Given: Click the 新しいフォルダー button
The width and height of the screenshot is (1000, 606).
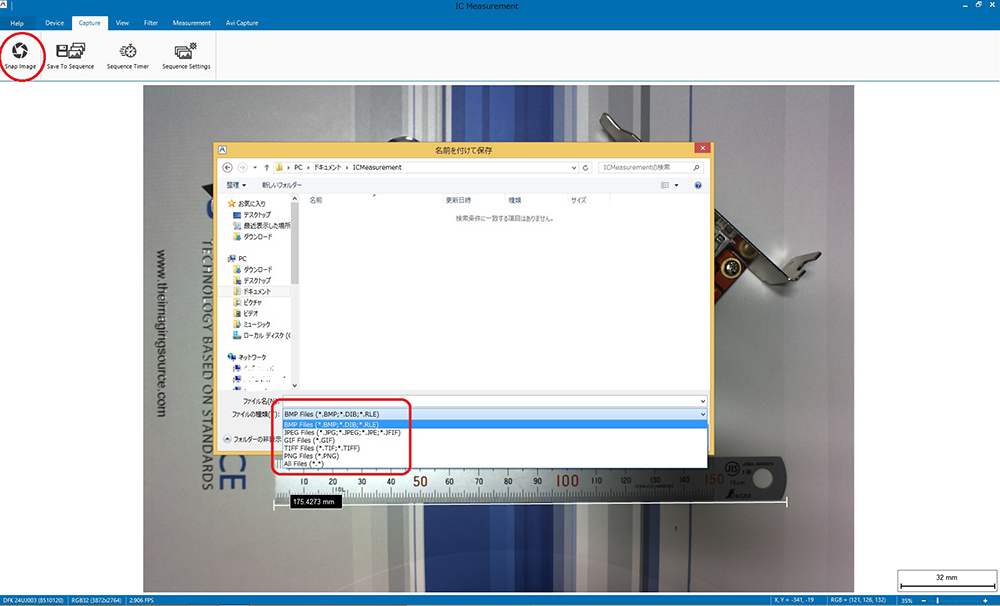Looking at the screenshot, I should pyautogui.click(x=281, y=185).
